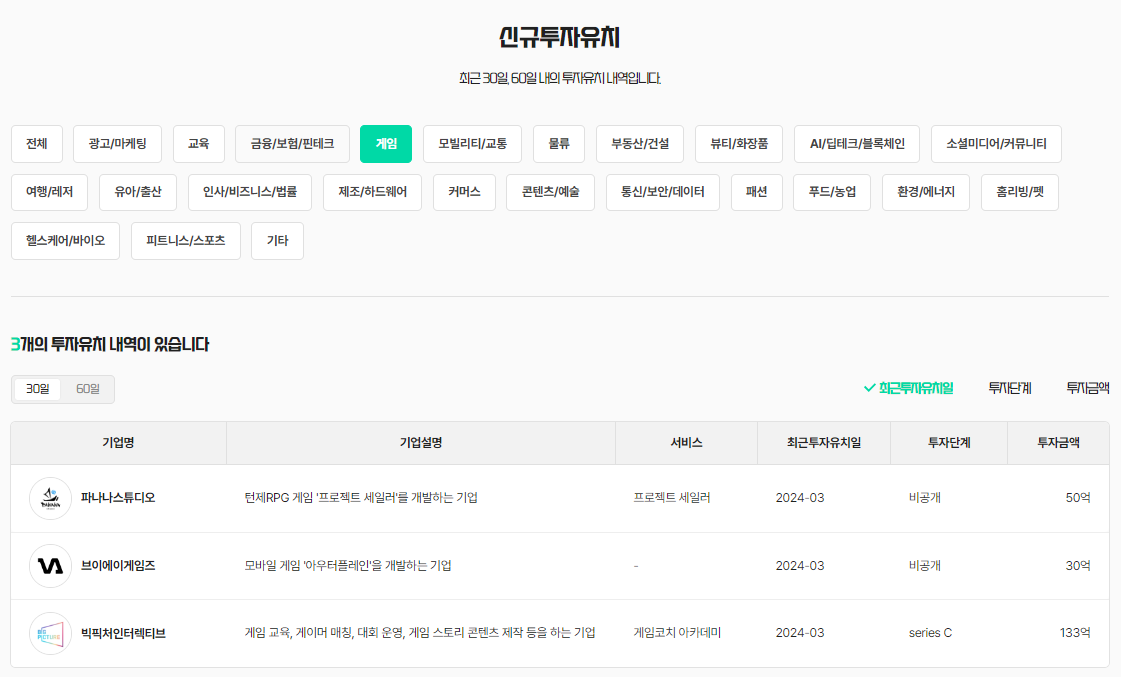The width and height of the screenshot is (1121, 677).
Task: Click the 기업설명 column header
Action: click(x=421, y=443)
